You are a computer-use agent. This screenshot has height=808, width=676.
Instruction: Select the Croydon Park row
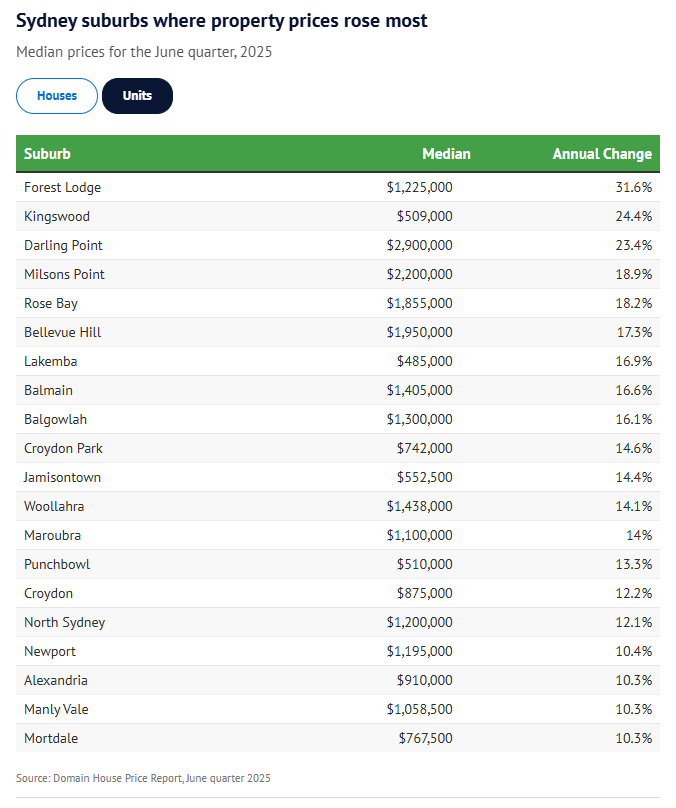coord(63,448)
